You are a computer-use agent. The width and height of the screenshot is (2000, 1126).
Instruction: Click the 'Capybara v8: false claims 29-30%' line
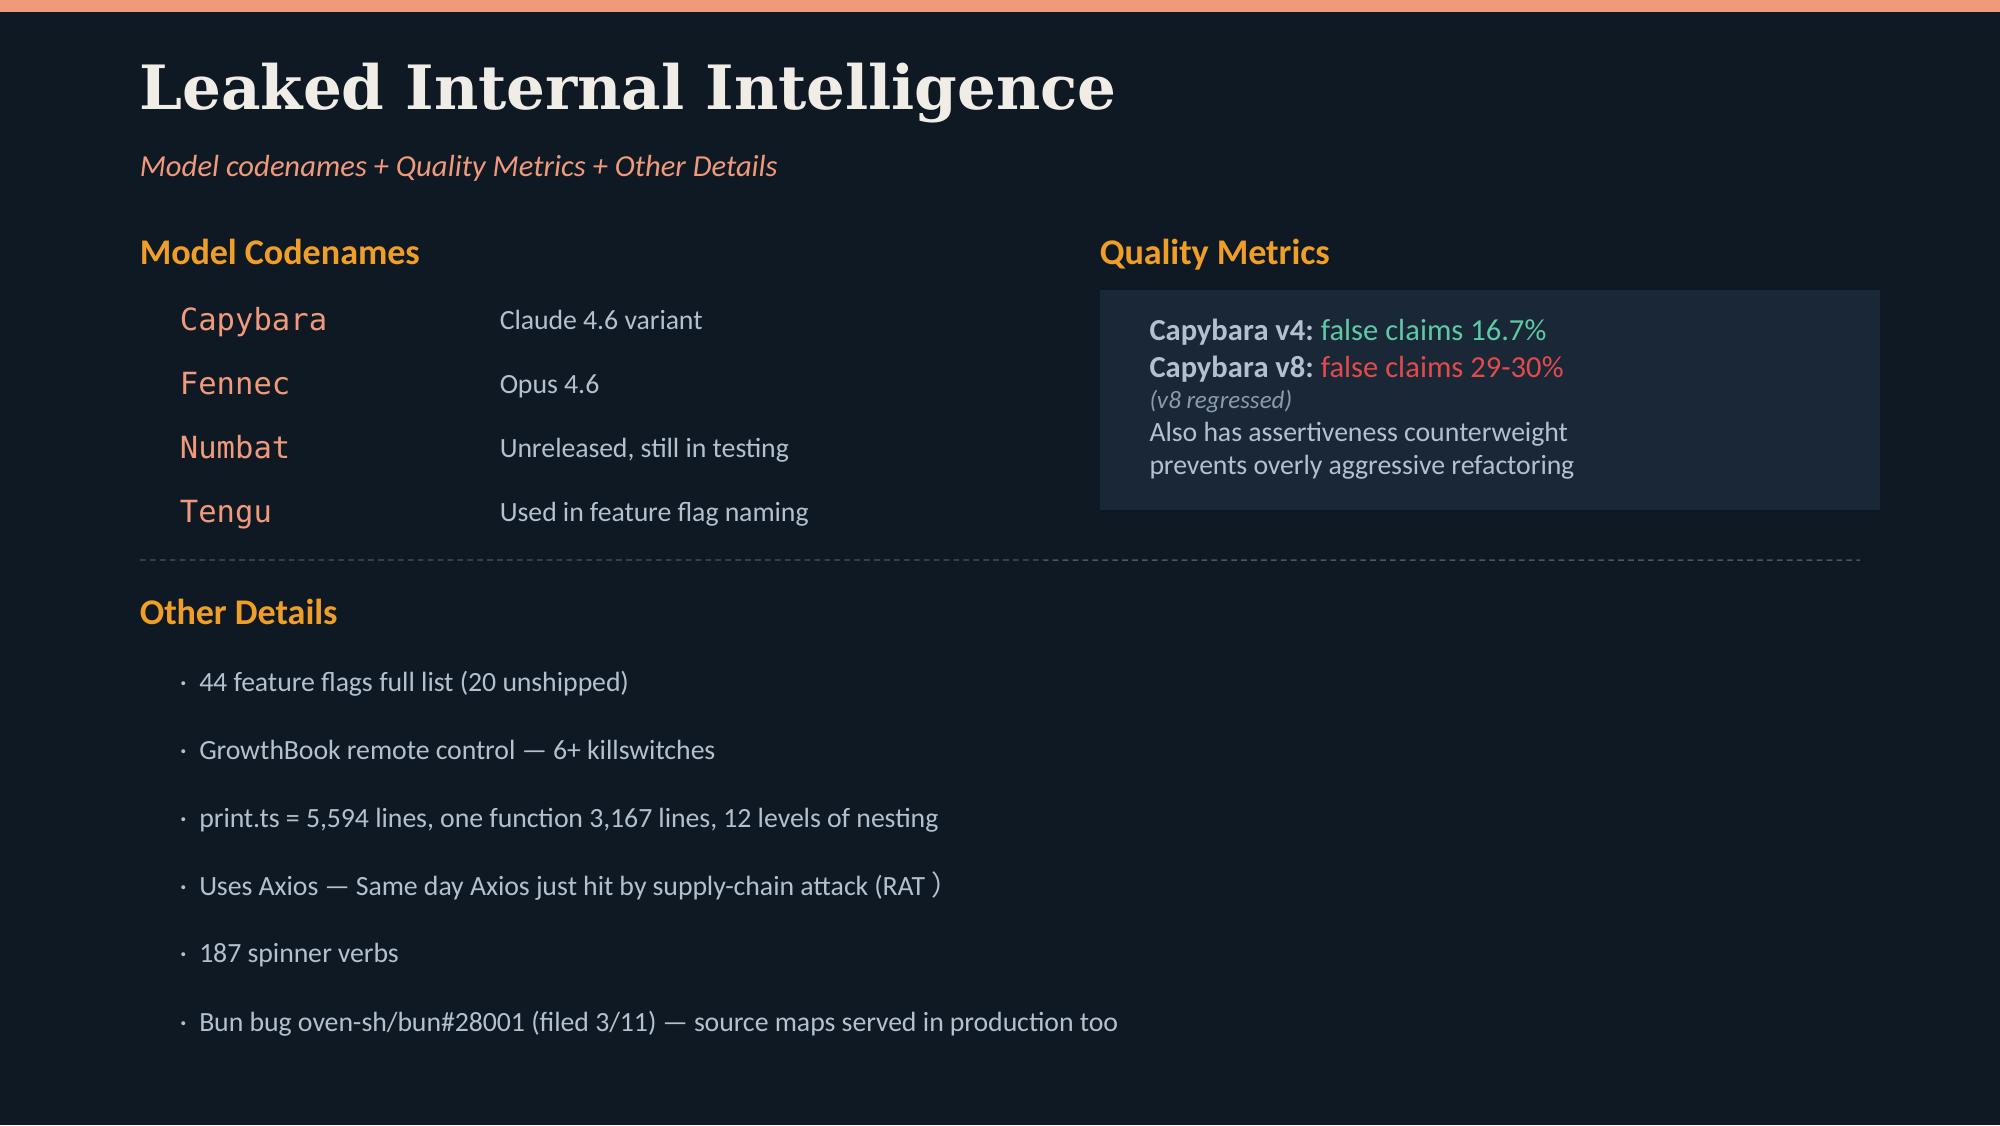point(1356,367)
